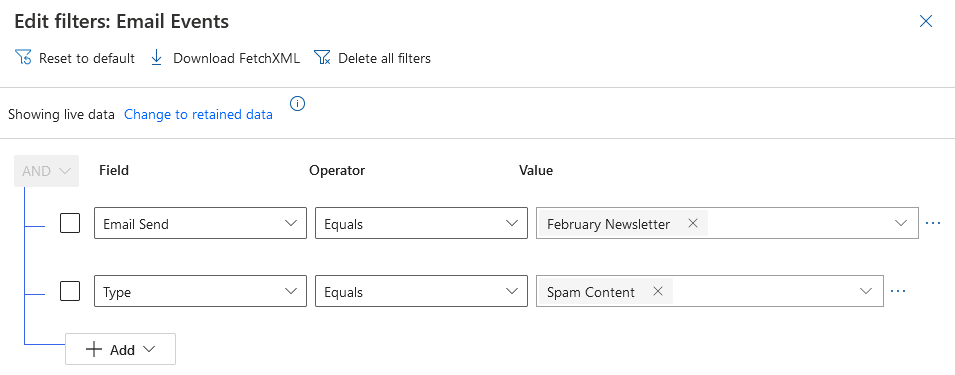Viewport: 955px width, 375px height.
Task: Click Change to retained data link
Action: (x=199, y=114)
